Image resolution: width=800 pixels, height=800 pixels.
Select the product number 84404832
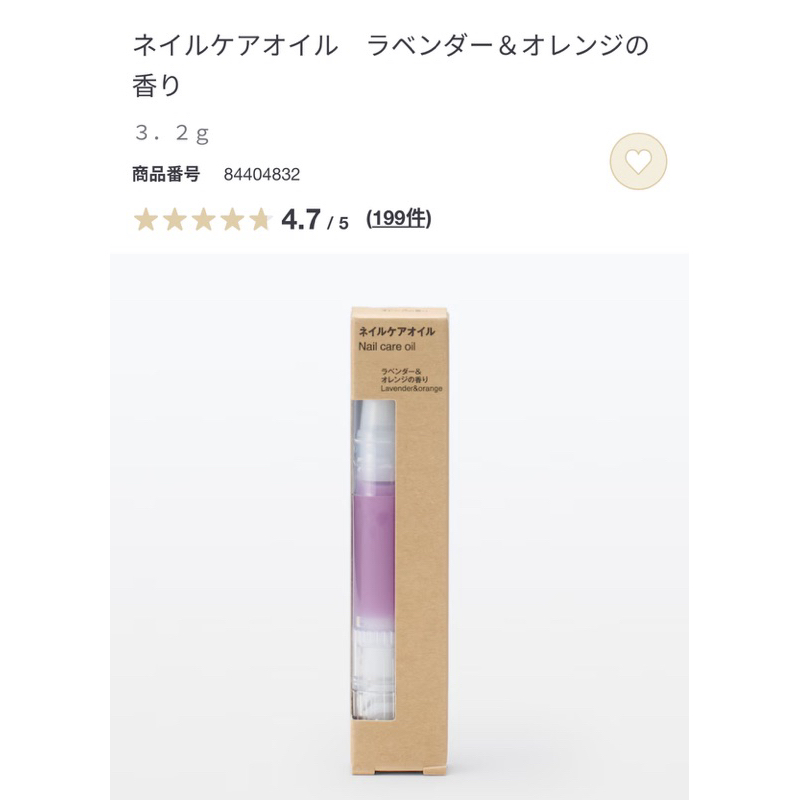click(262, 174)
